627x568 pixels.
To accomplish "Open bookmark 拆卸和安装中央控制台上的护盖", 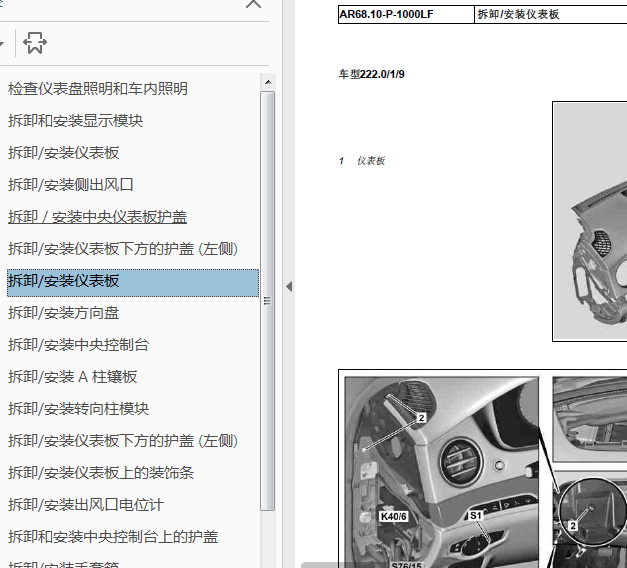I will 113,536.
